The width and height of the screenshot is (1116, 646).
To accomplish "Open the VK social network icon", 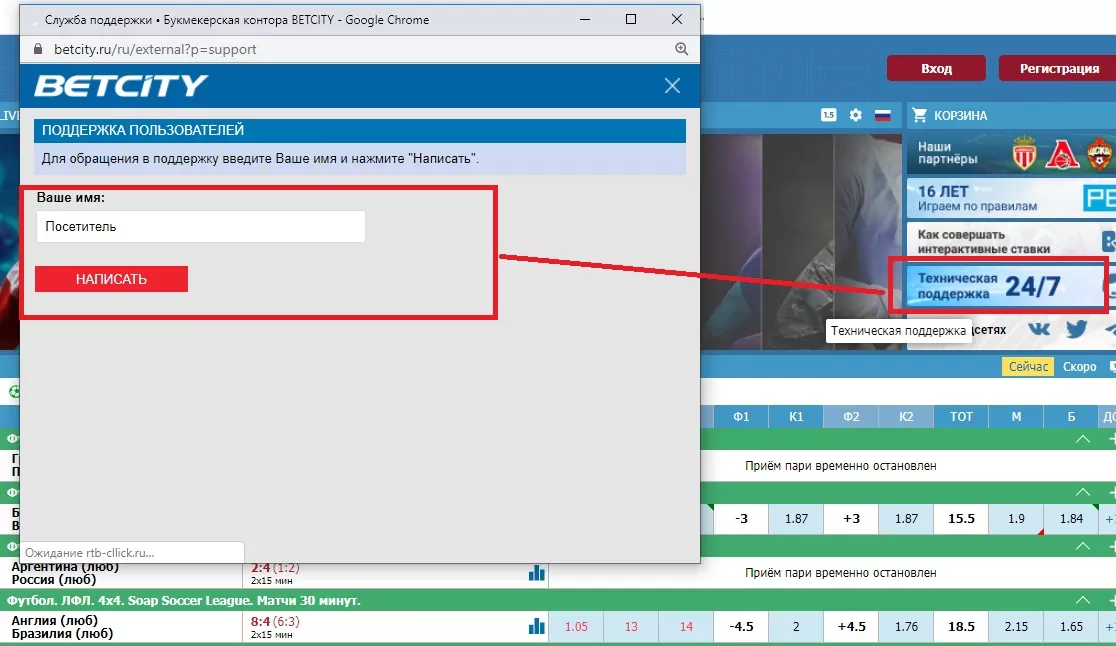I will [x=1039, y=329].
